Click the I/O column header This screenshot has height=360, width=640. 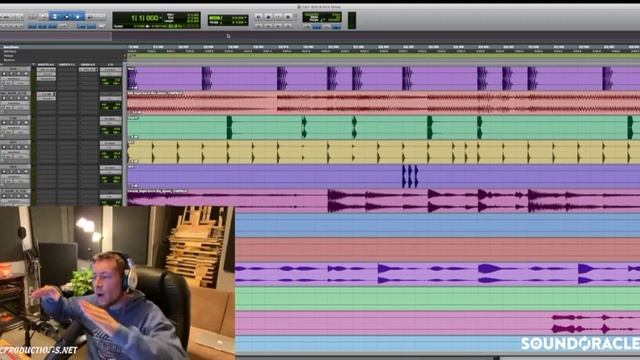click(x=111, y=64)
